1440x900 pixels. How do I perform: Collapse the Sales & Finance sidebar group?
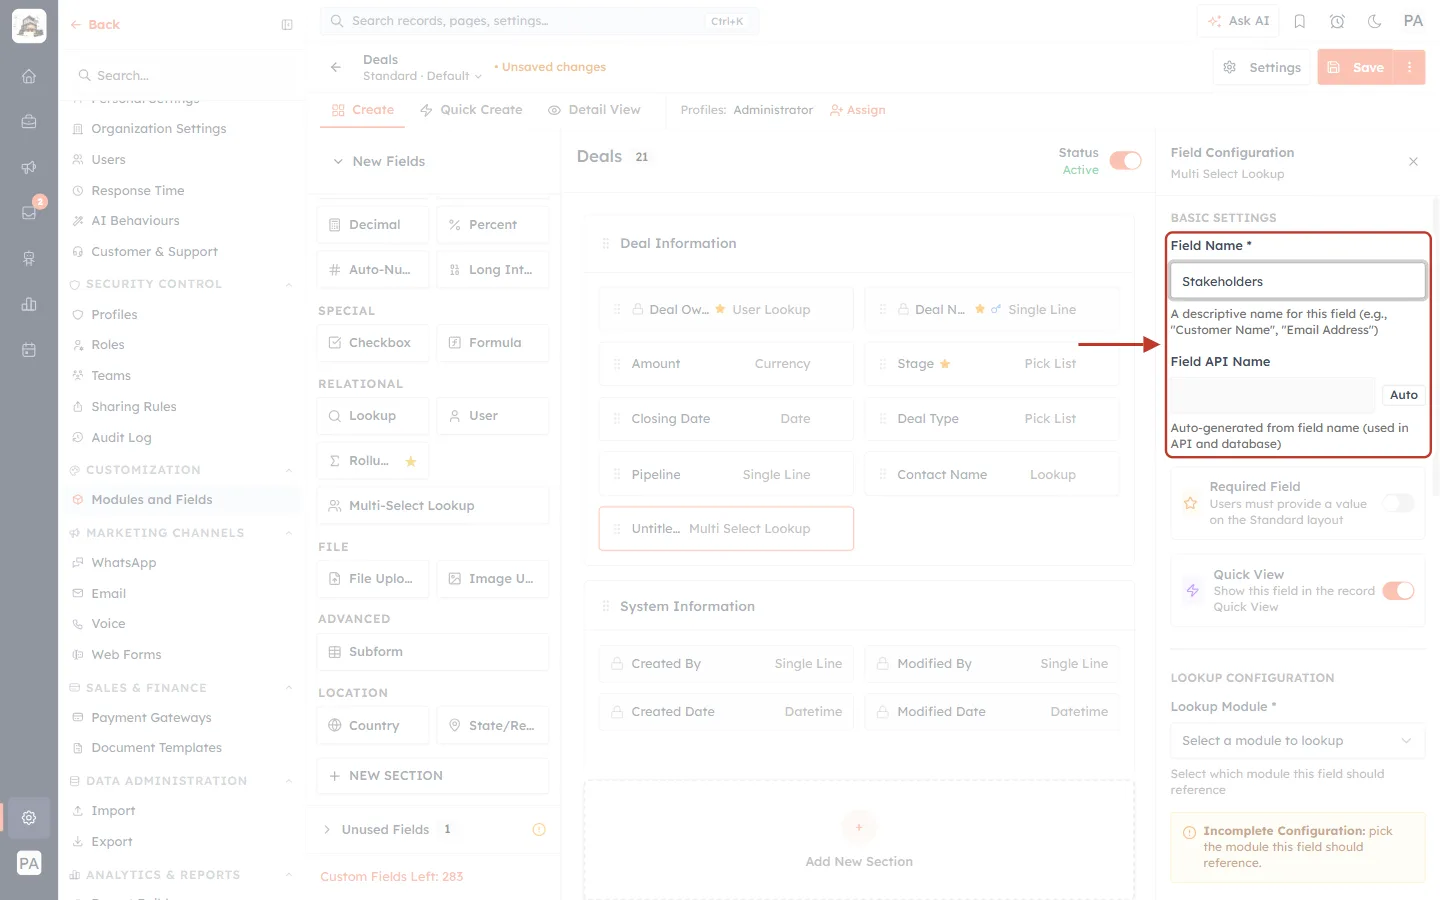(x=289, y=688)
